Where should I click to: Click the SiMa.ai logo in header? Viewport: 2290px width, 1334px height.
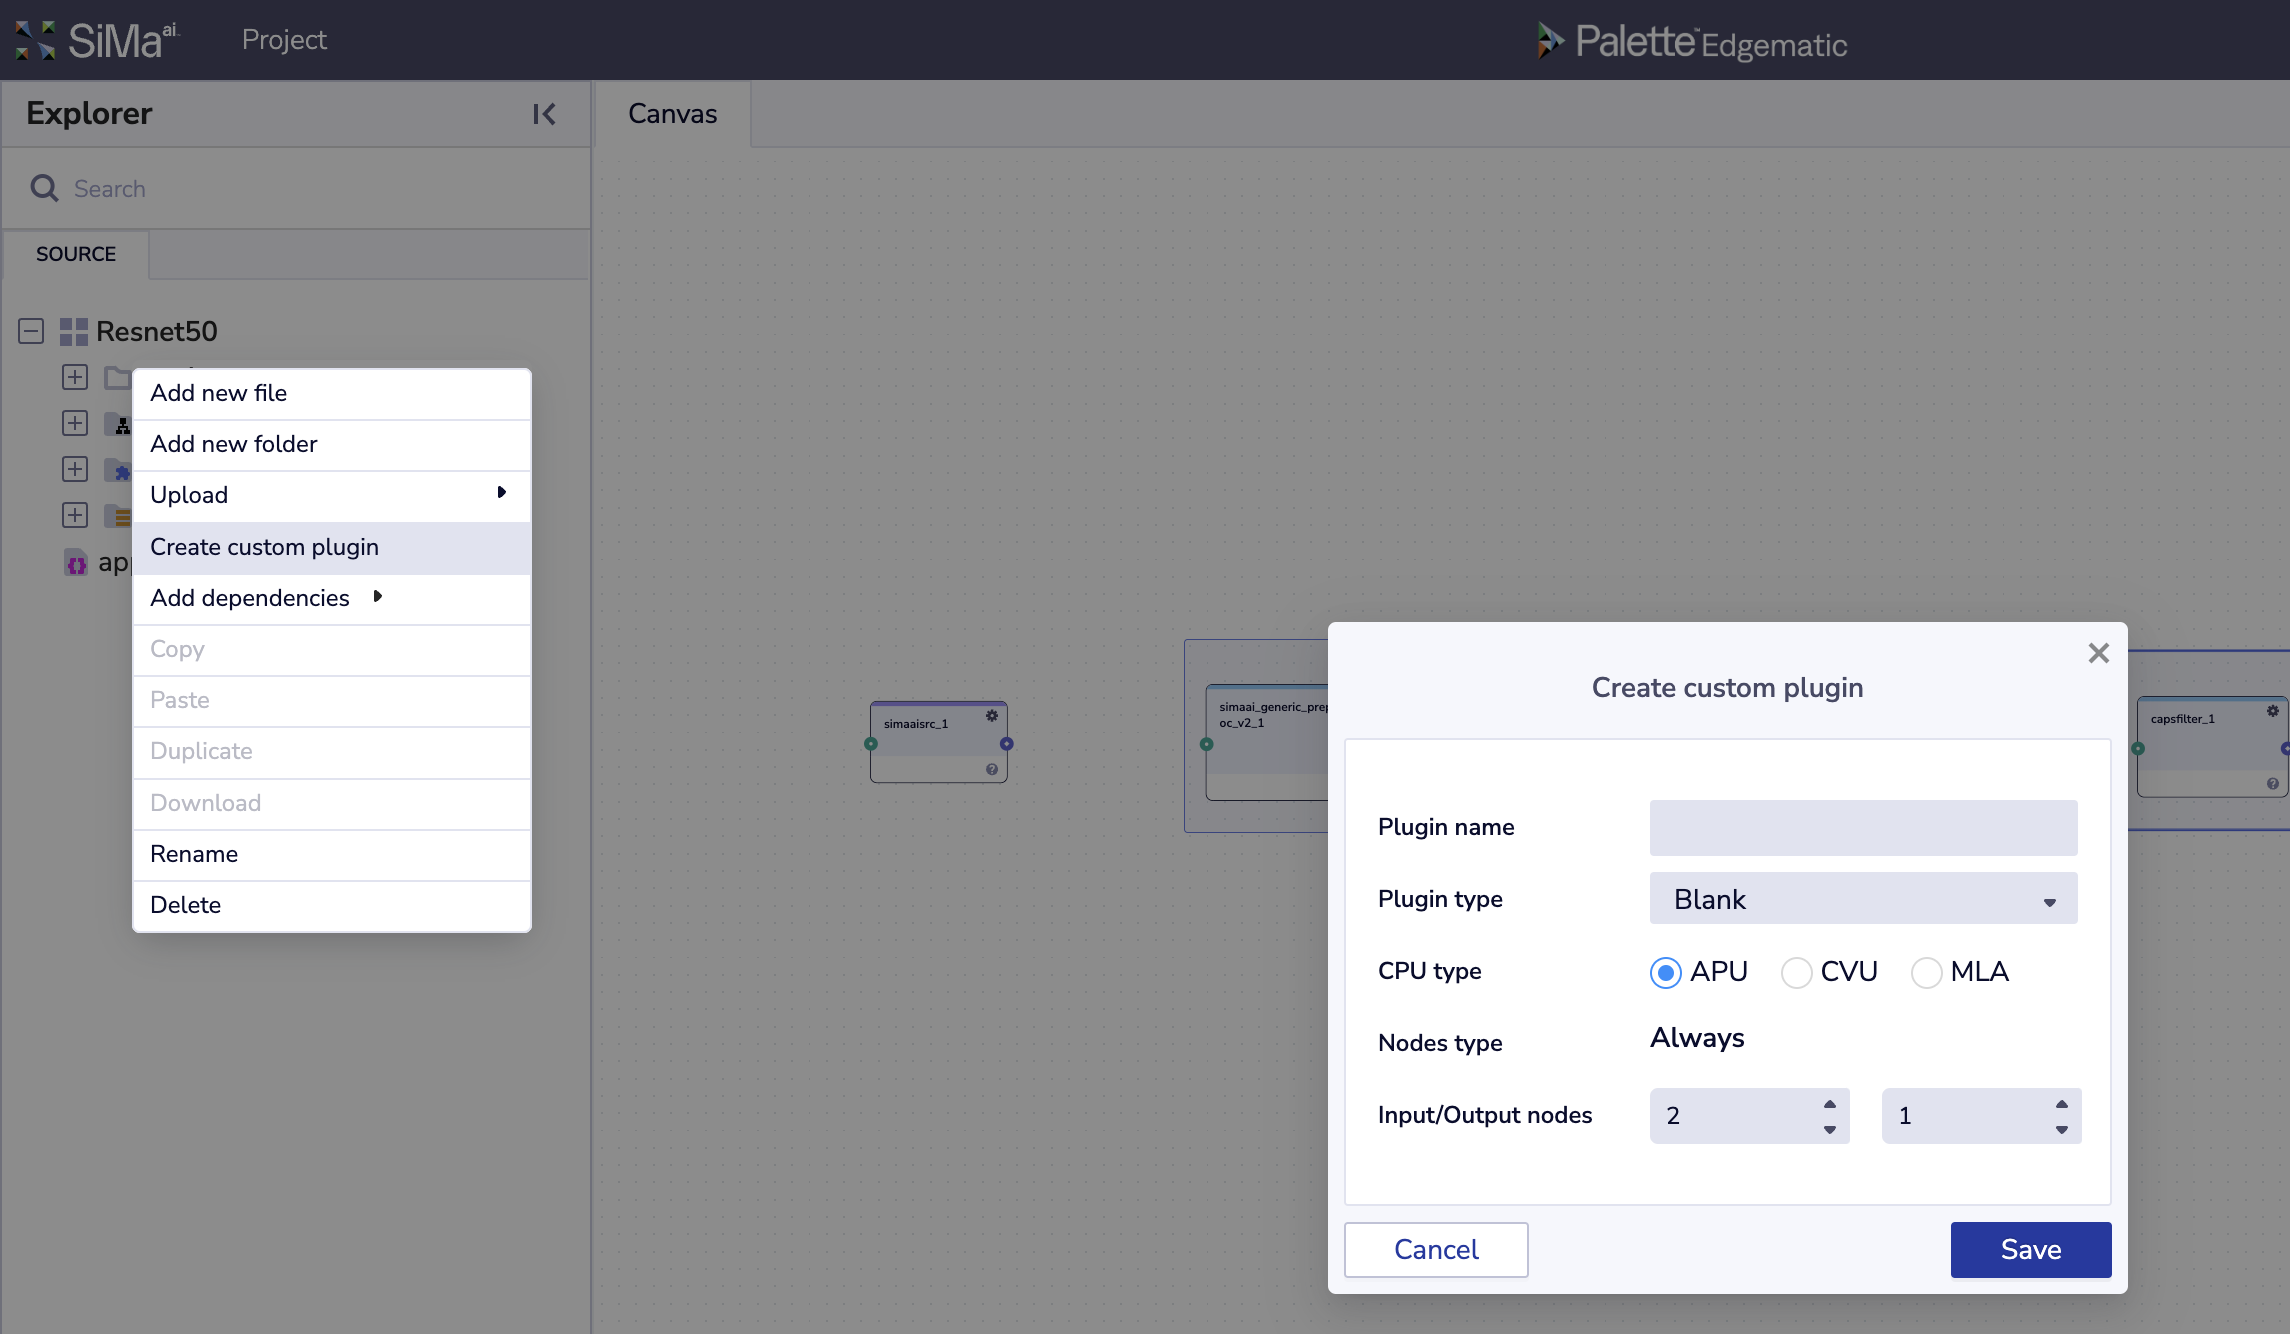click(x=97, y=40)
